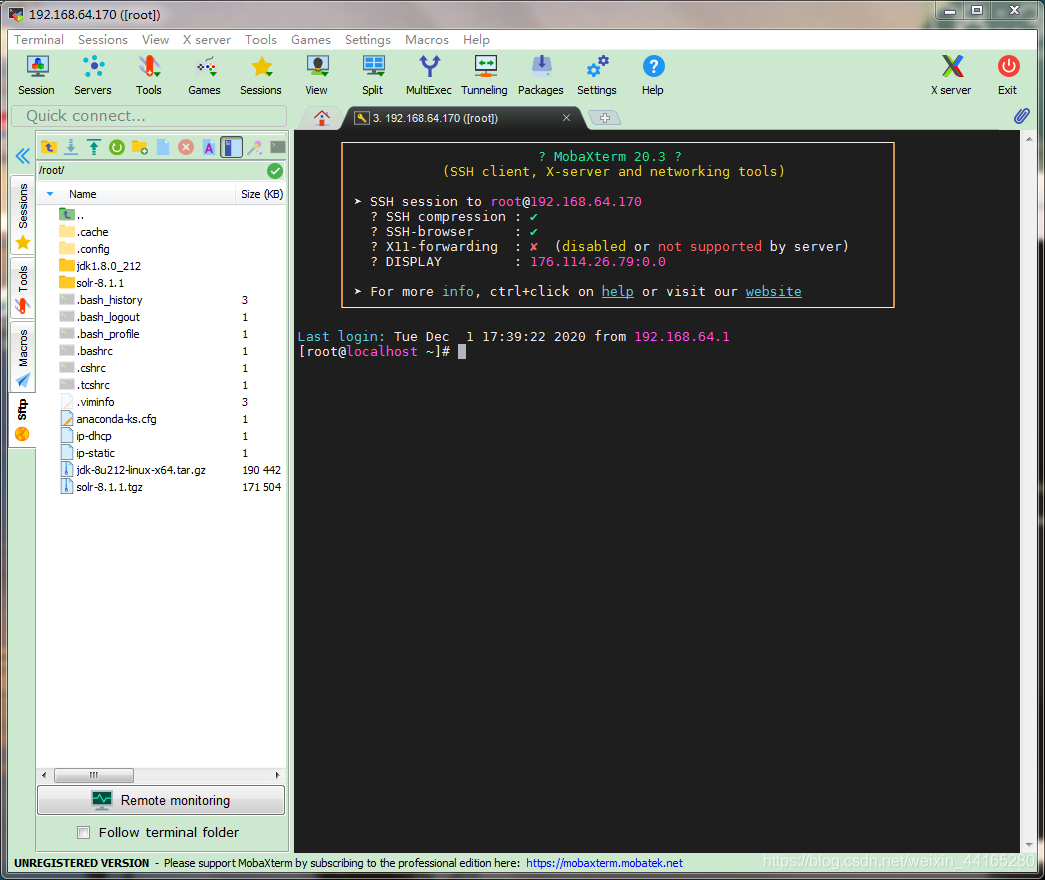Open the Help question mark icon
Viewport: 1045px width, 880px height.
(x=652, y=75)
